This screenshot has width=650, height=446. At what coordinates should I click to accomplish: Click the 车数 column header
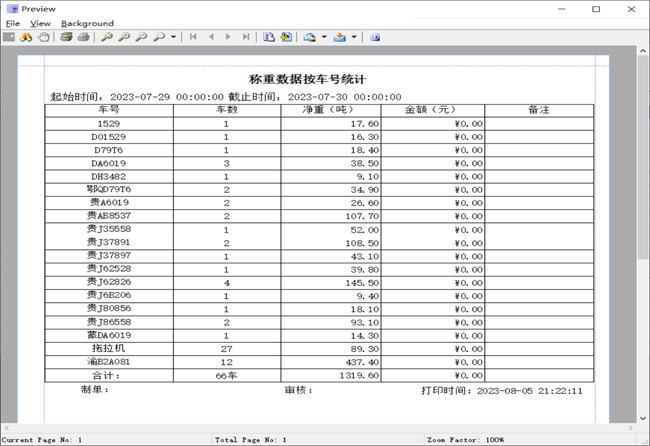click(x=227, y=110)
